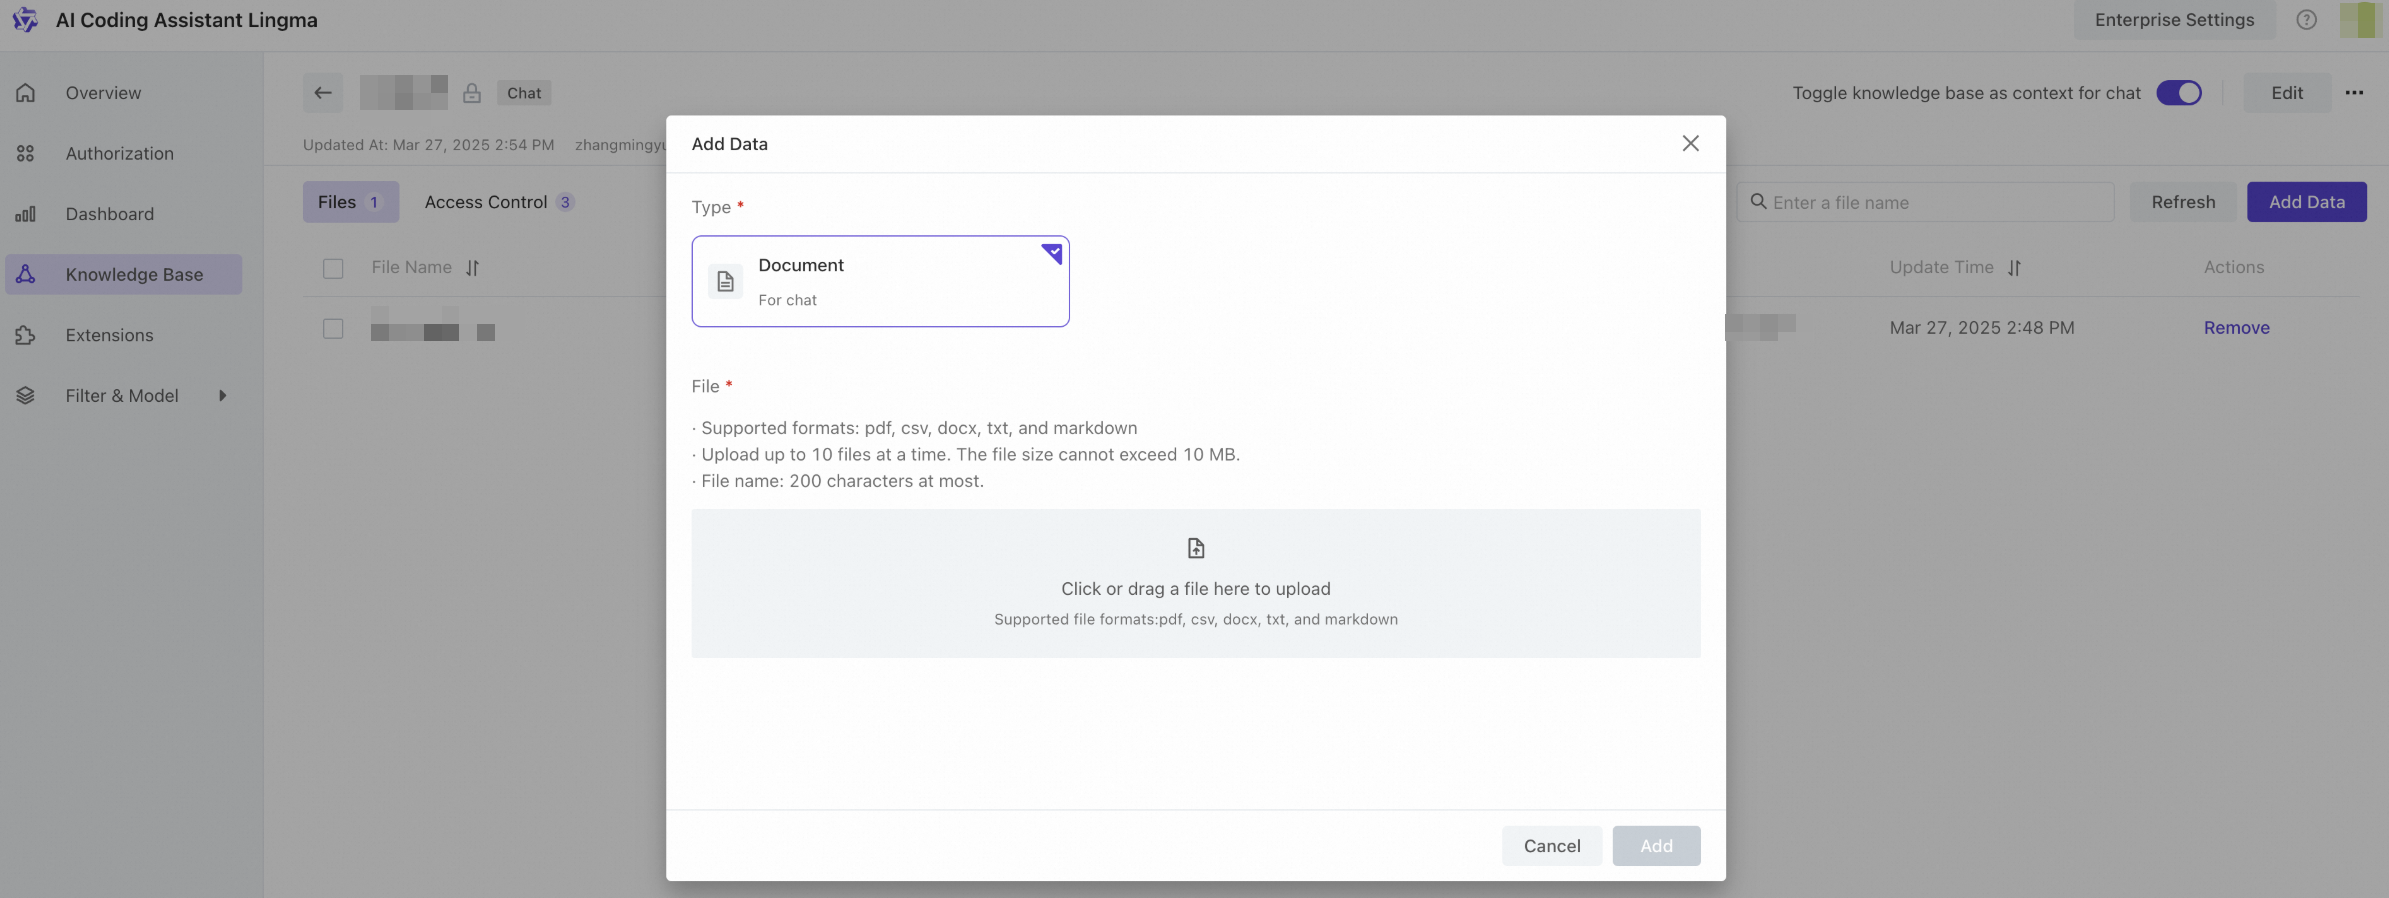2389x898 pixels.
Task: Click the Files count badge 1
Action: click(374, 202)
